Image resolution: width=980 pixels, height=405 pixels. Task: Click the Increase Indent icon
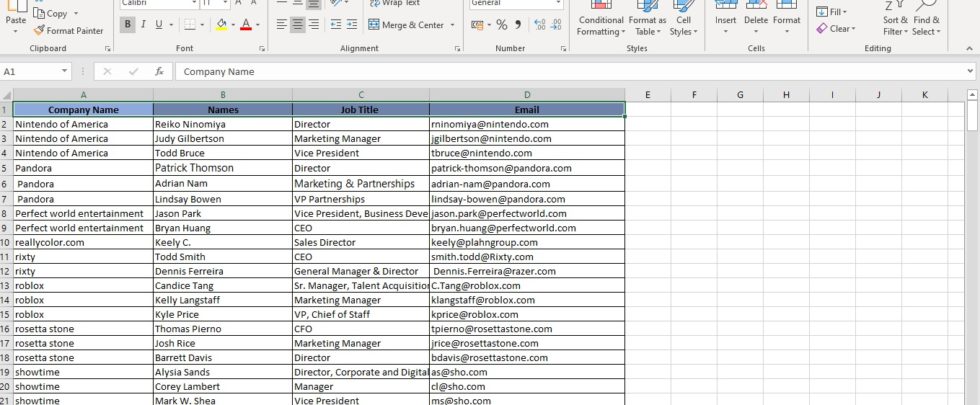click(351, 25)
